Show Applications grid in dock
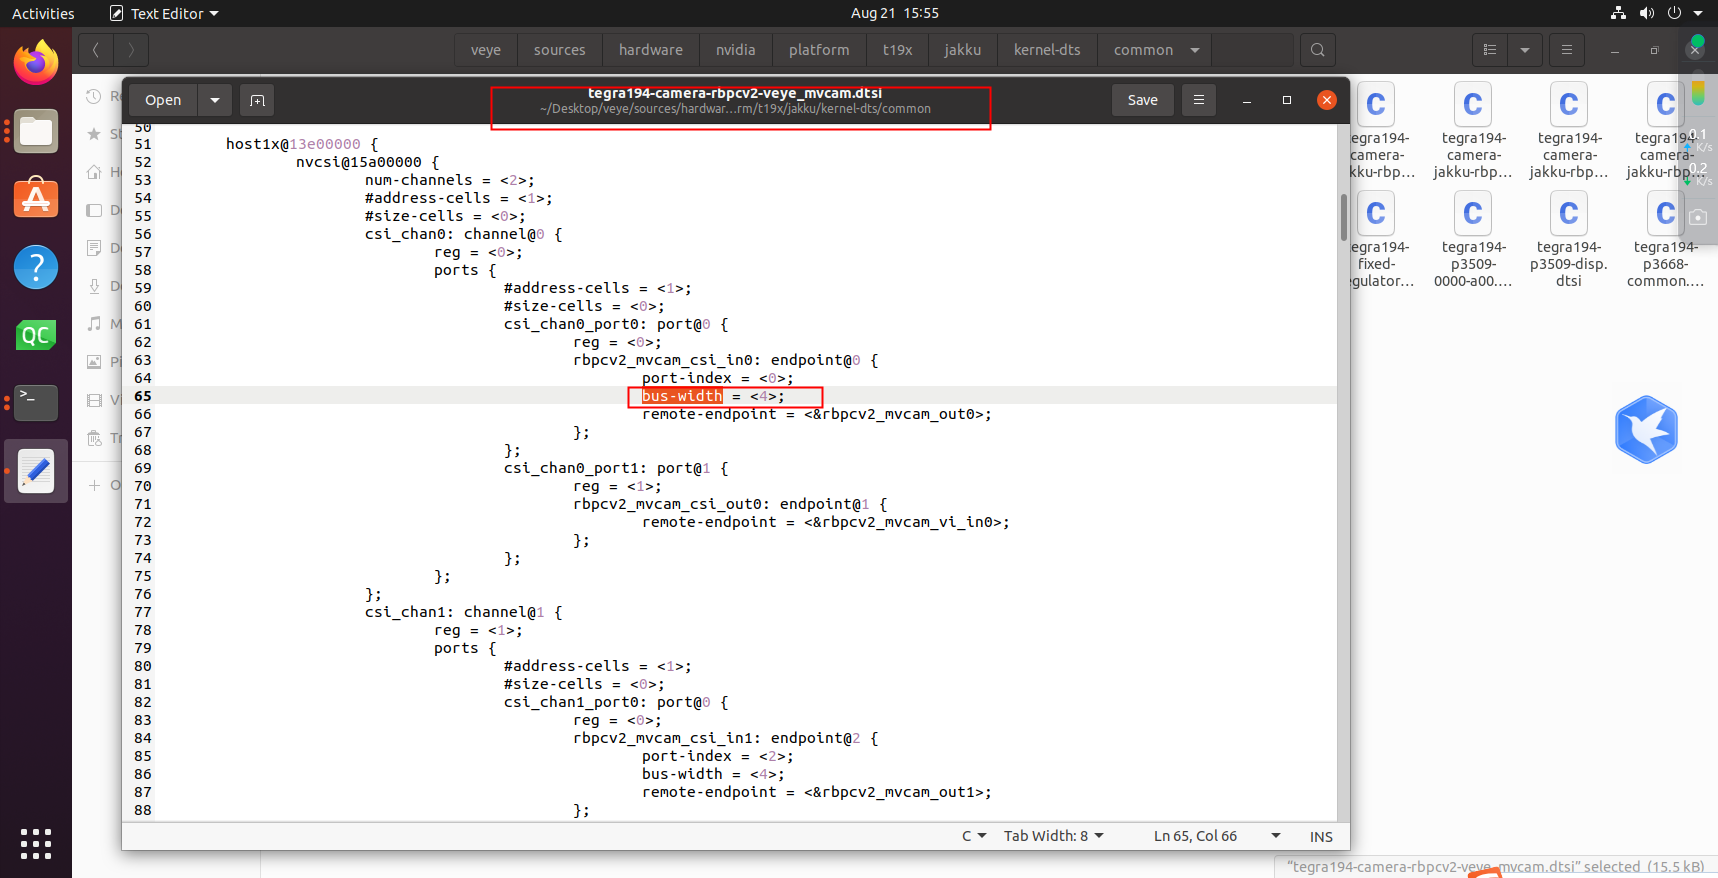 point(36,843)
